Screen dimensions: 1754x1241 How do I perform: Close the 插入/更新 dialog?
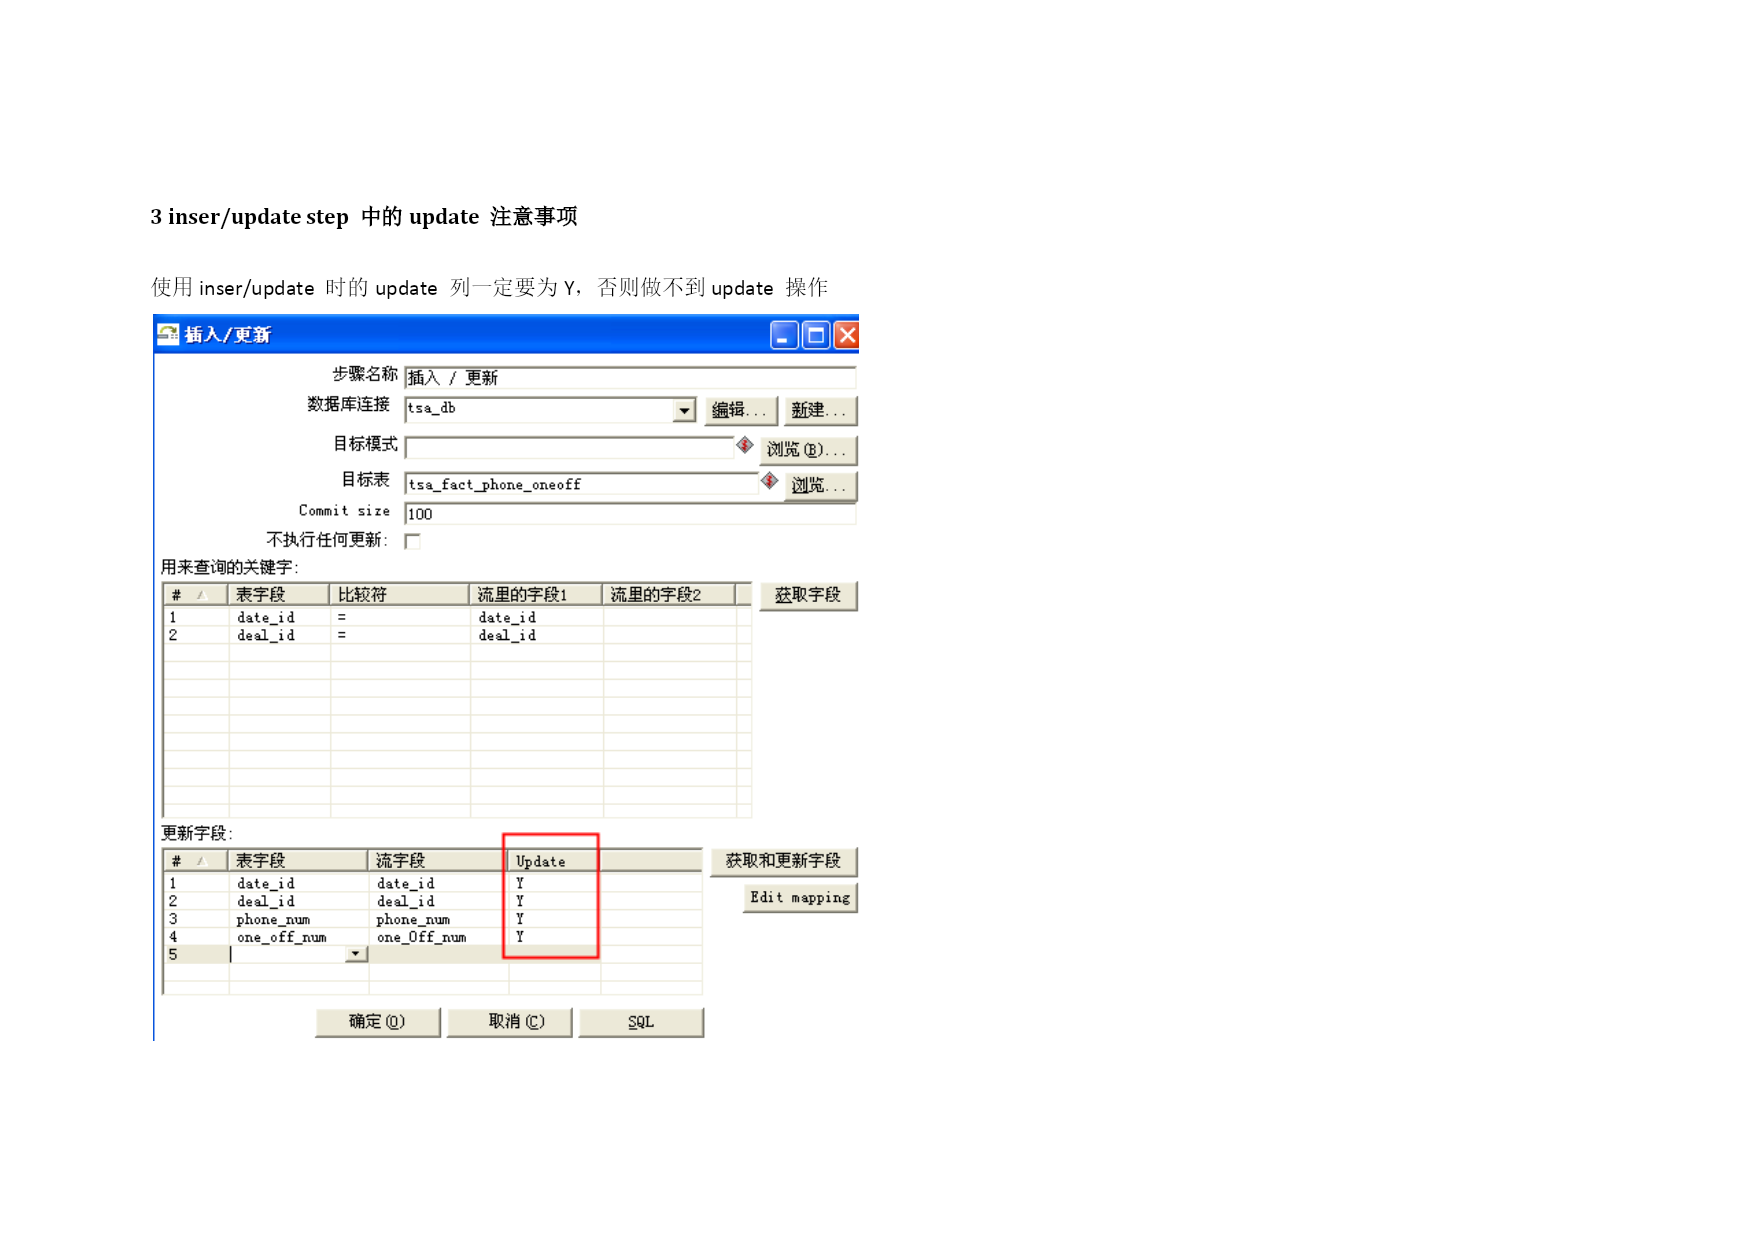tap(847, 335)
